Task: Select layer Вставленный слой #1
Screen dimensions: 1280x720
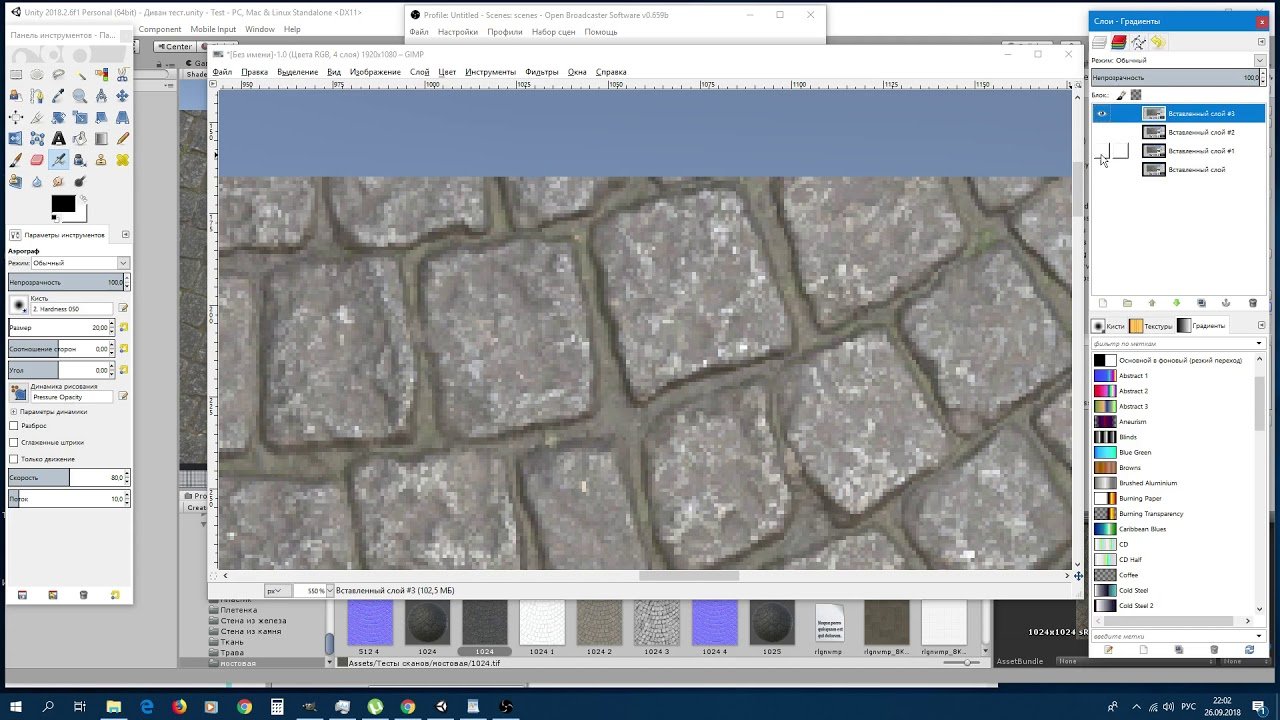Action: click(x=1200, y=151)
